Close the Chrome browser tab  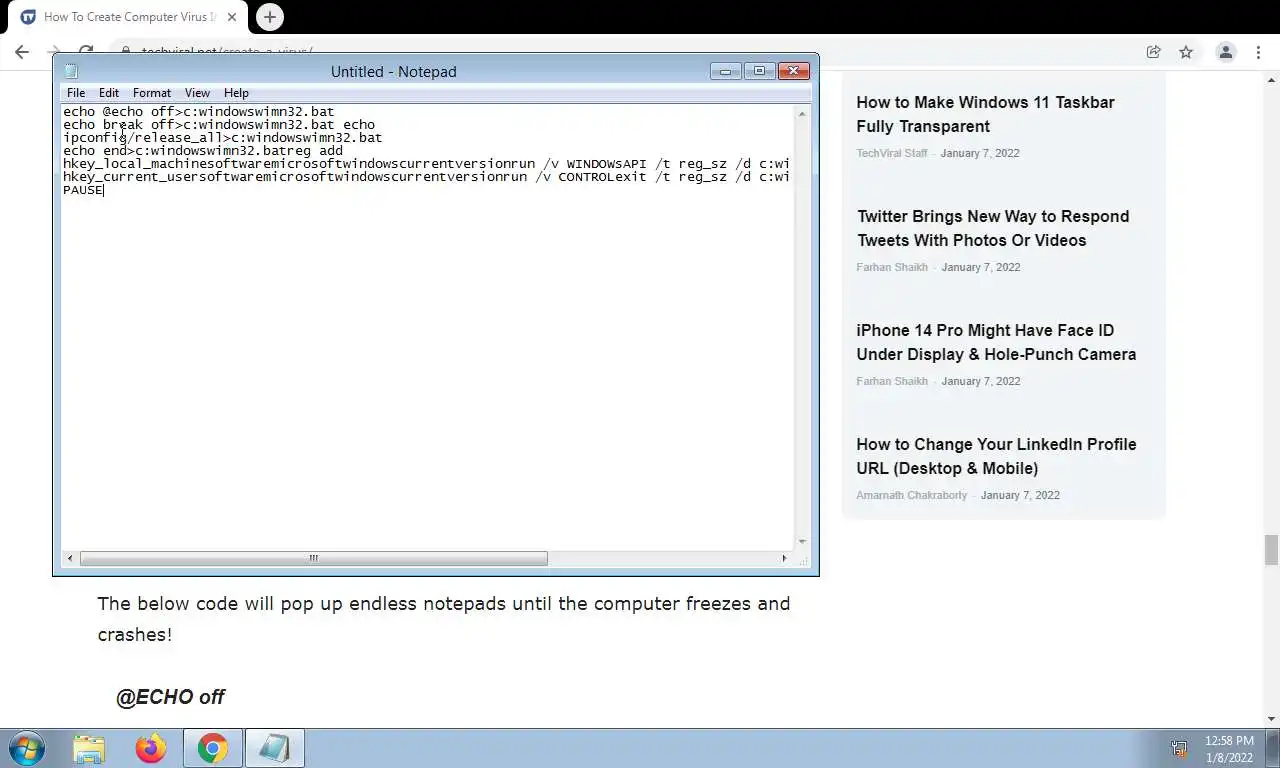[x=232, y=17]
